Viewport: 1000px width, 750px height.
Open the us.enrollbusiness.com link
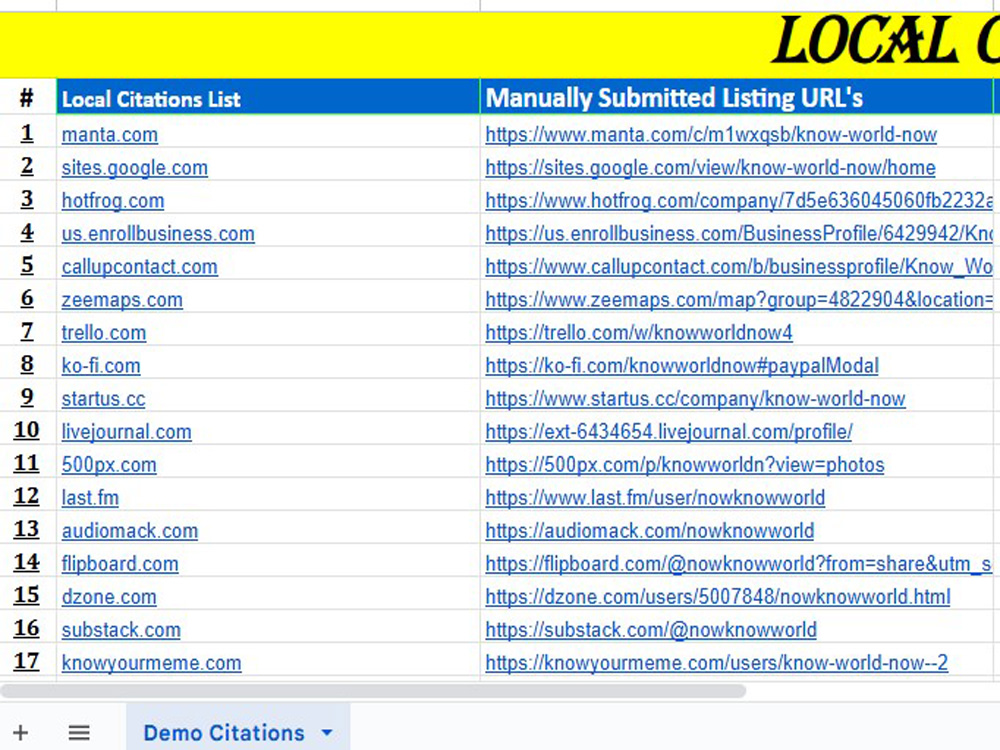(x=158, y=234)
